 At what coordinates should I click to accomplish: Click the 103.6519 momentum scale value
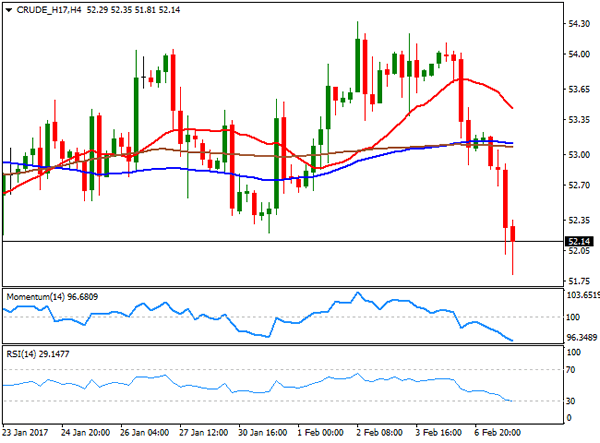(x=583, y=295)
